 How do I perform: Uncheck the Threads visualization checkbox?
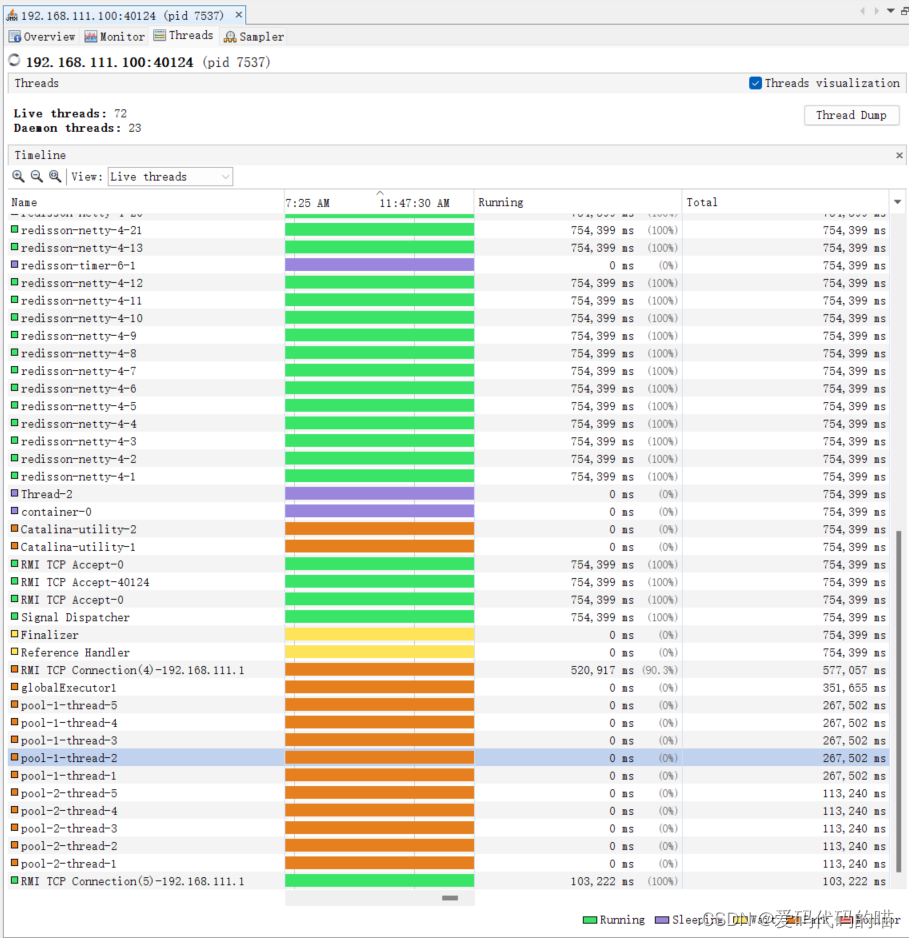tap(757, 83)
